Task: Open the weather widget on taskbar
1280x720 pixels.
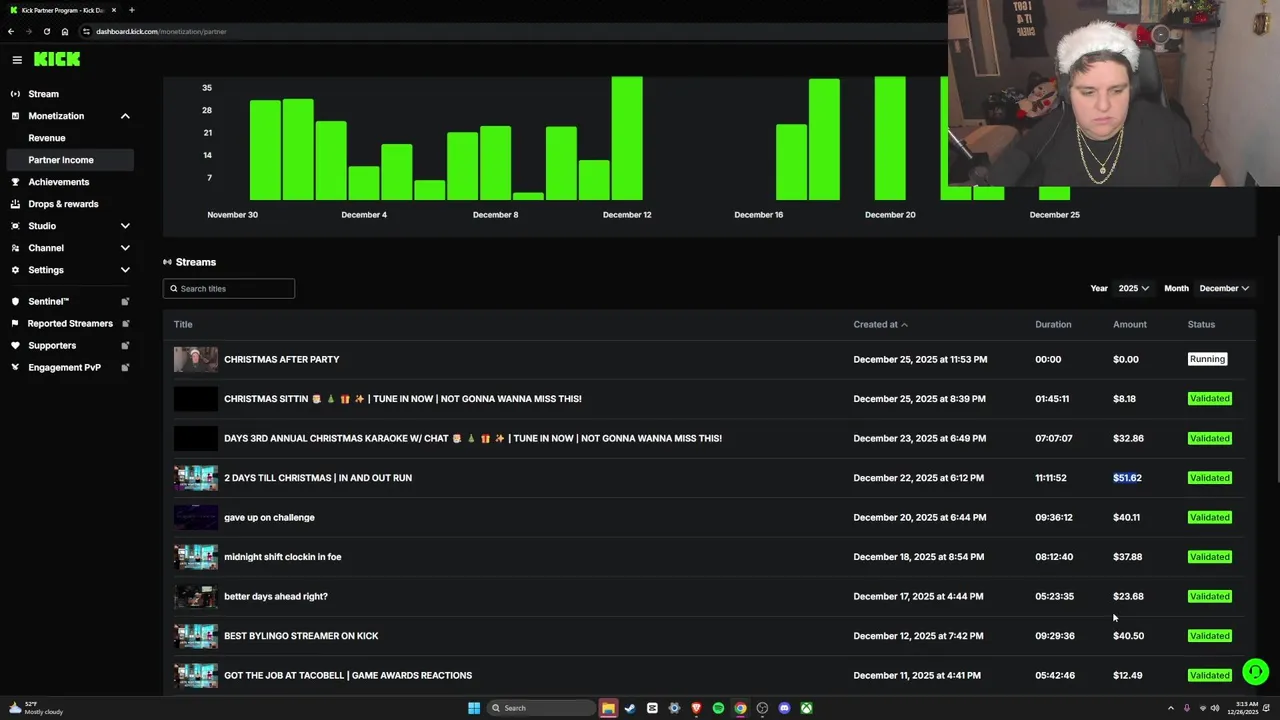Action: click(x=36, y=708)
